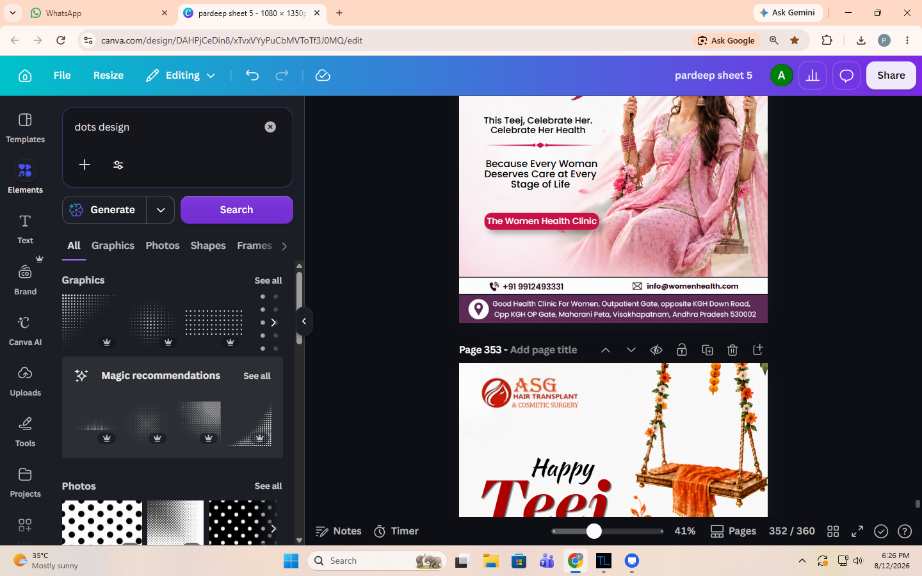Screen dimensions: 922x576
Task: Collapse the side panel with arrow handle
Action: coord(304,322)
